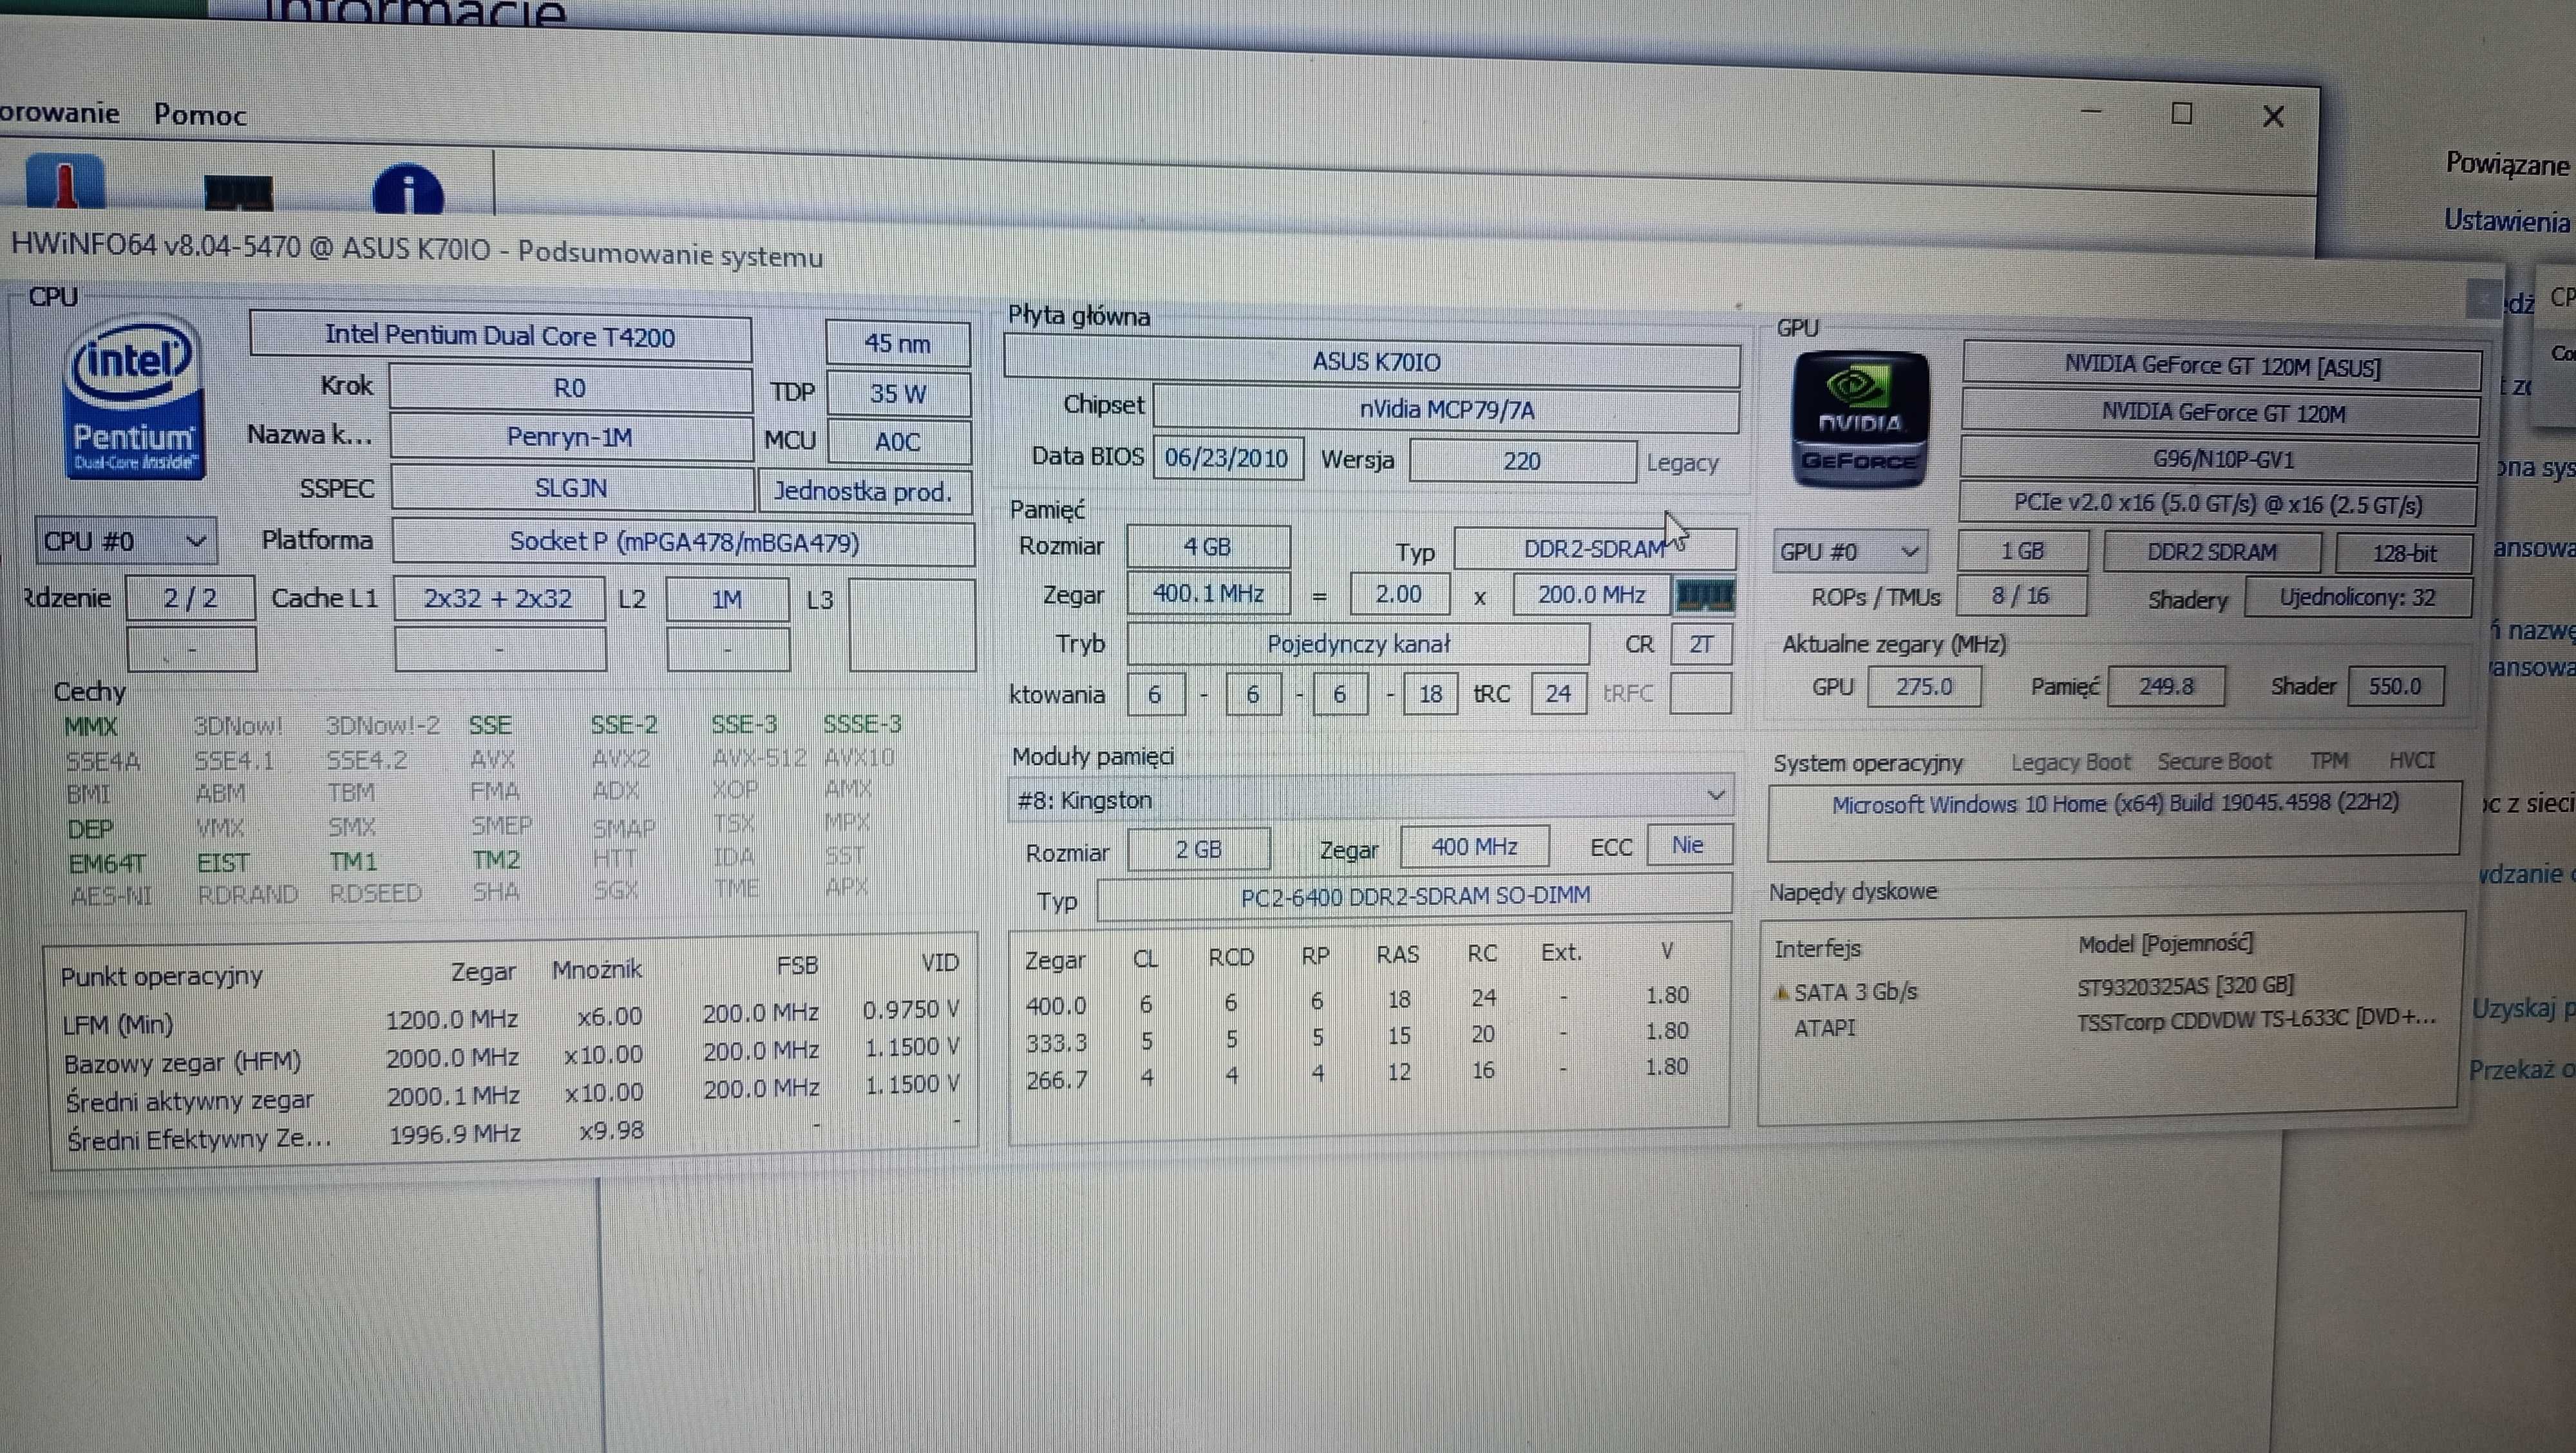The image size is (2576, 1453).
Task: Click the EM64T feature label
Action: pyautogui.click(x=107, y=862)
